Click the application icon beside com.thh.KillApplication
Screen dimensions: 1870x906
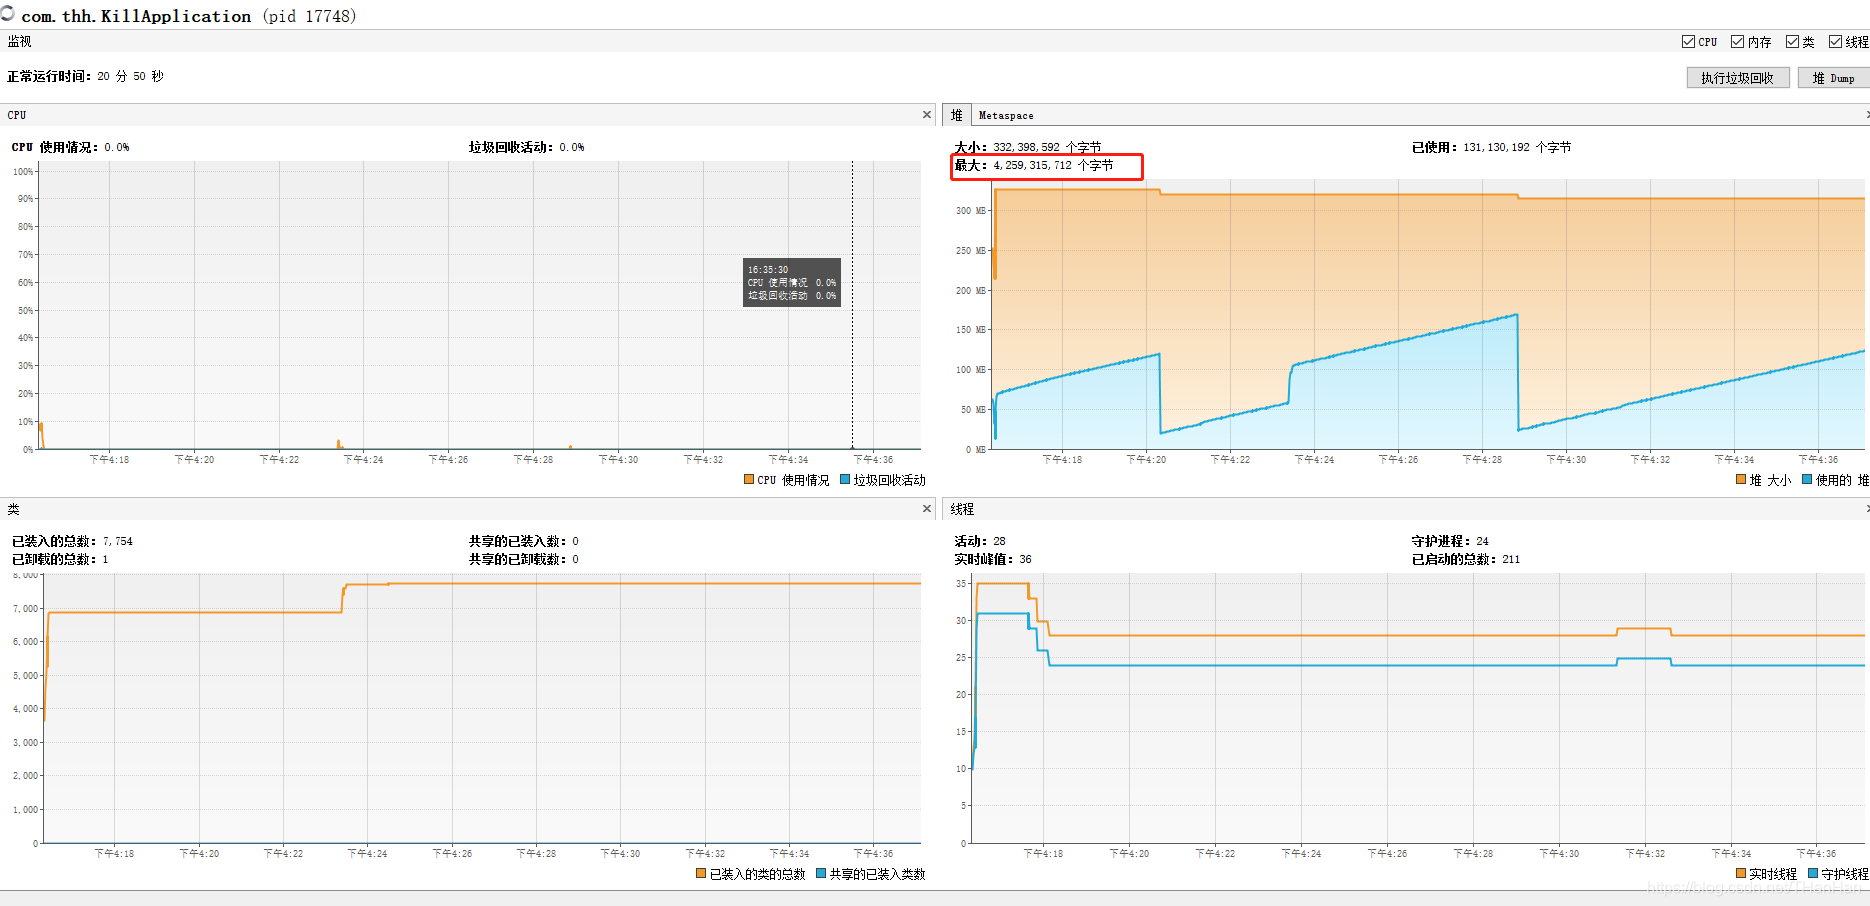(x=7, y=14)
